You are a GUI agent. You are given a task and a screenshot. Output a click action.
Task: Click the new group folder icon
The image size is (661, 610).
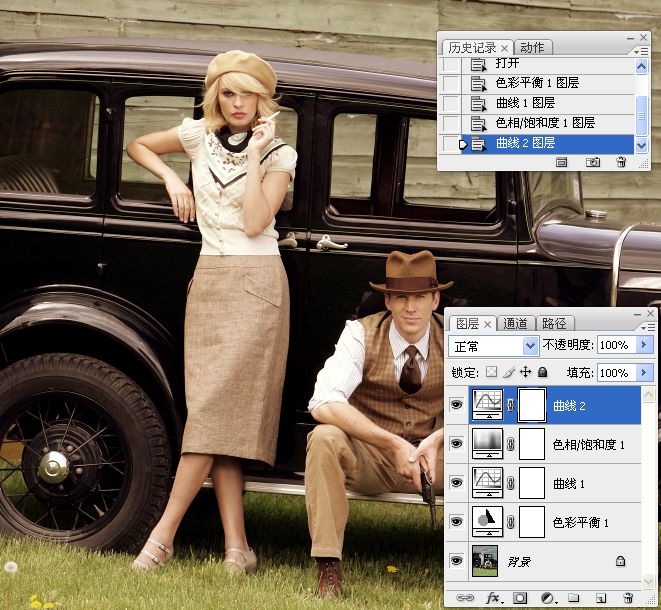pyautogui.click(x=574, y=598)
